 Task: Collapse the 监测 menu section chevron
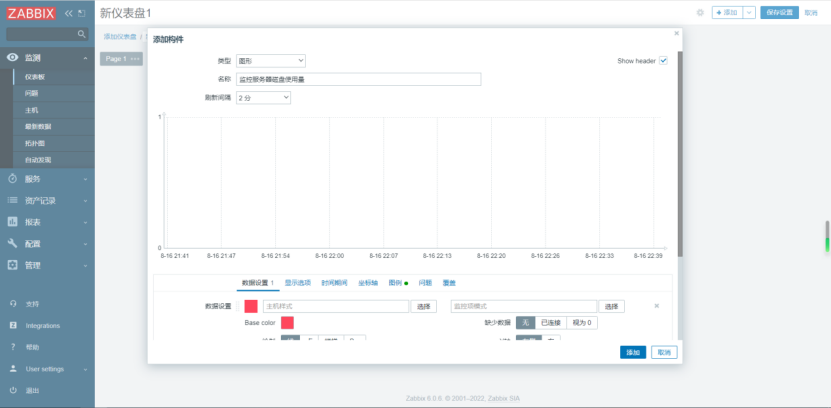[85, 58]
